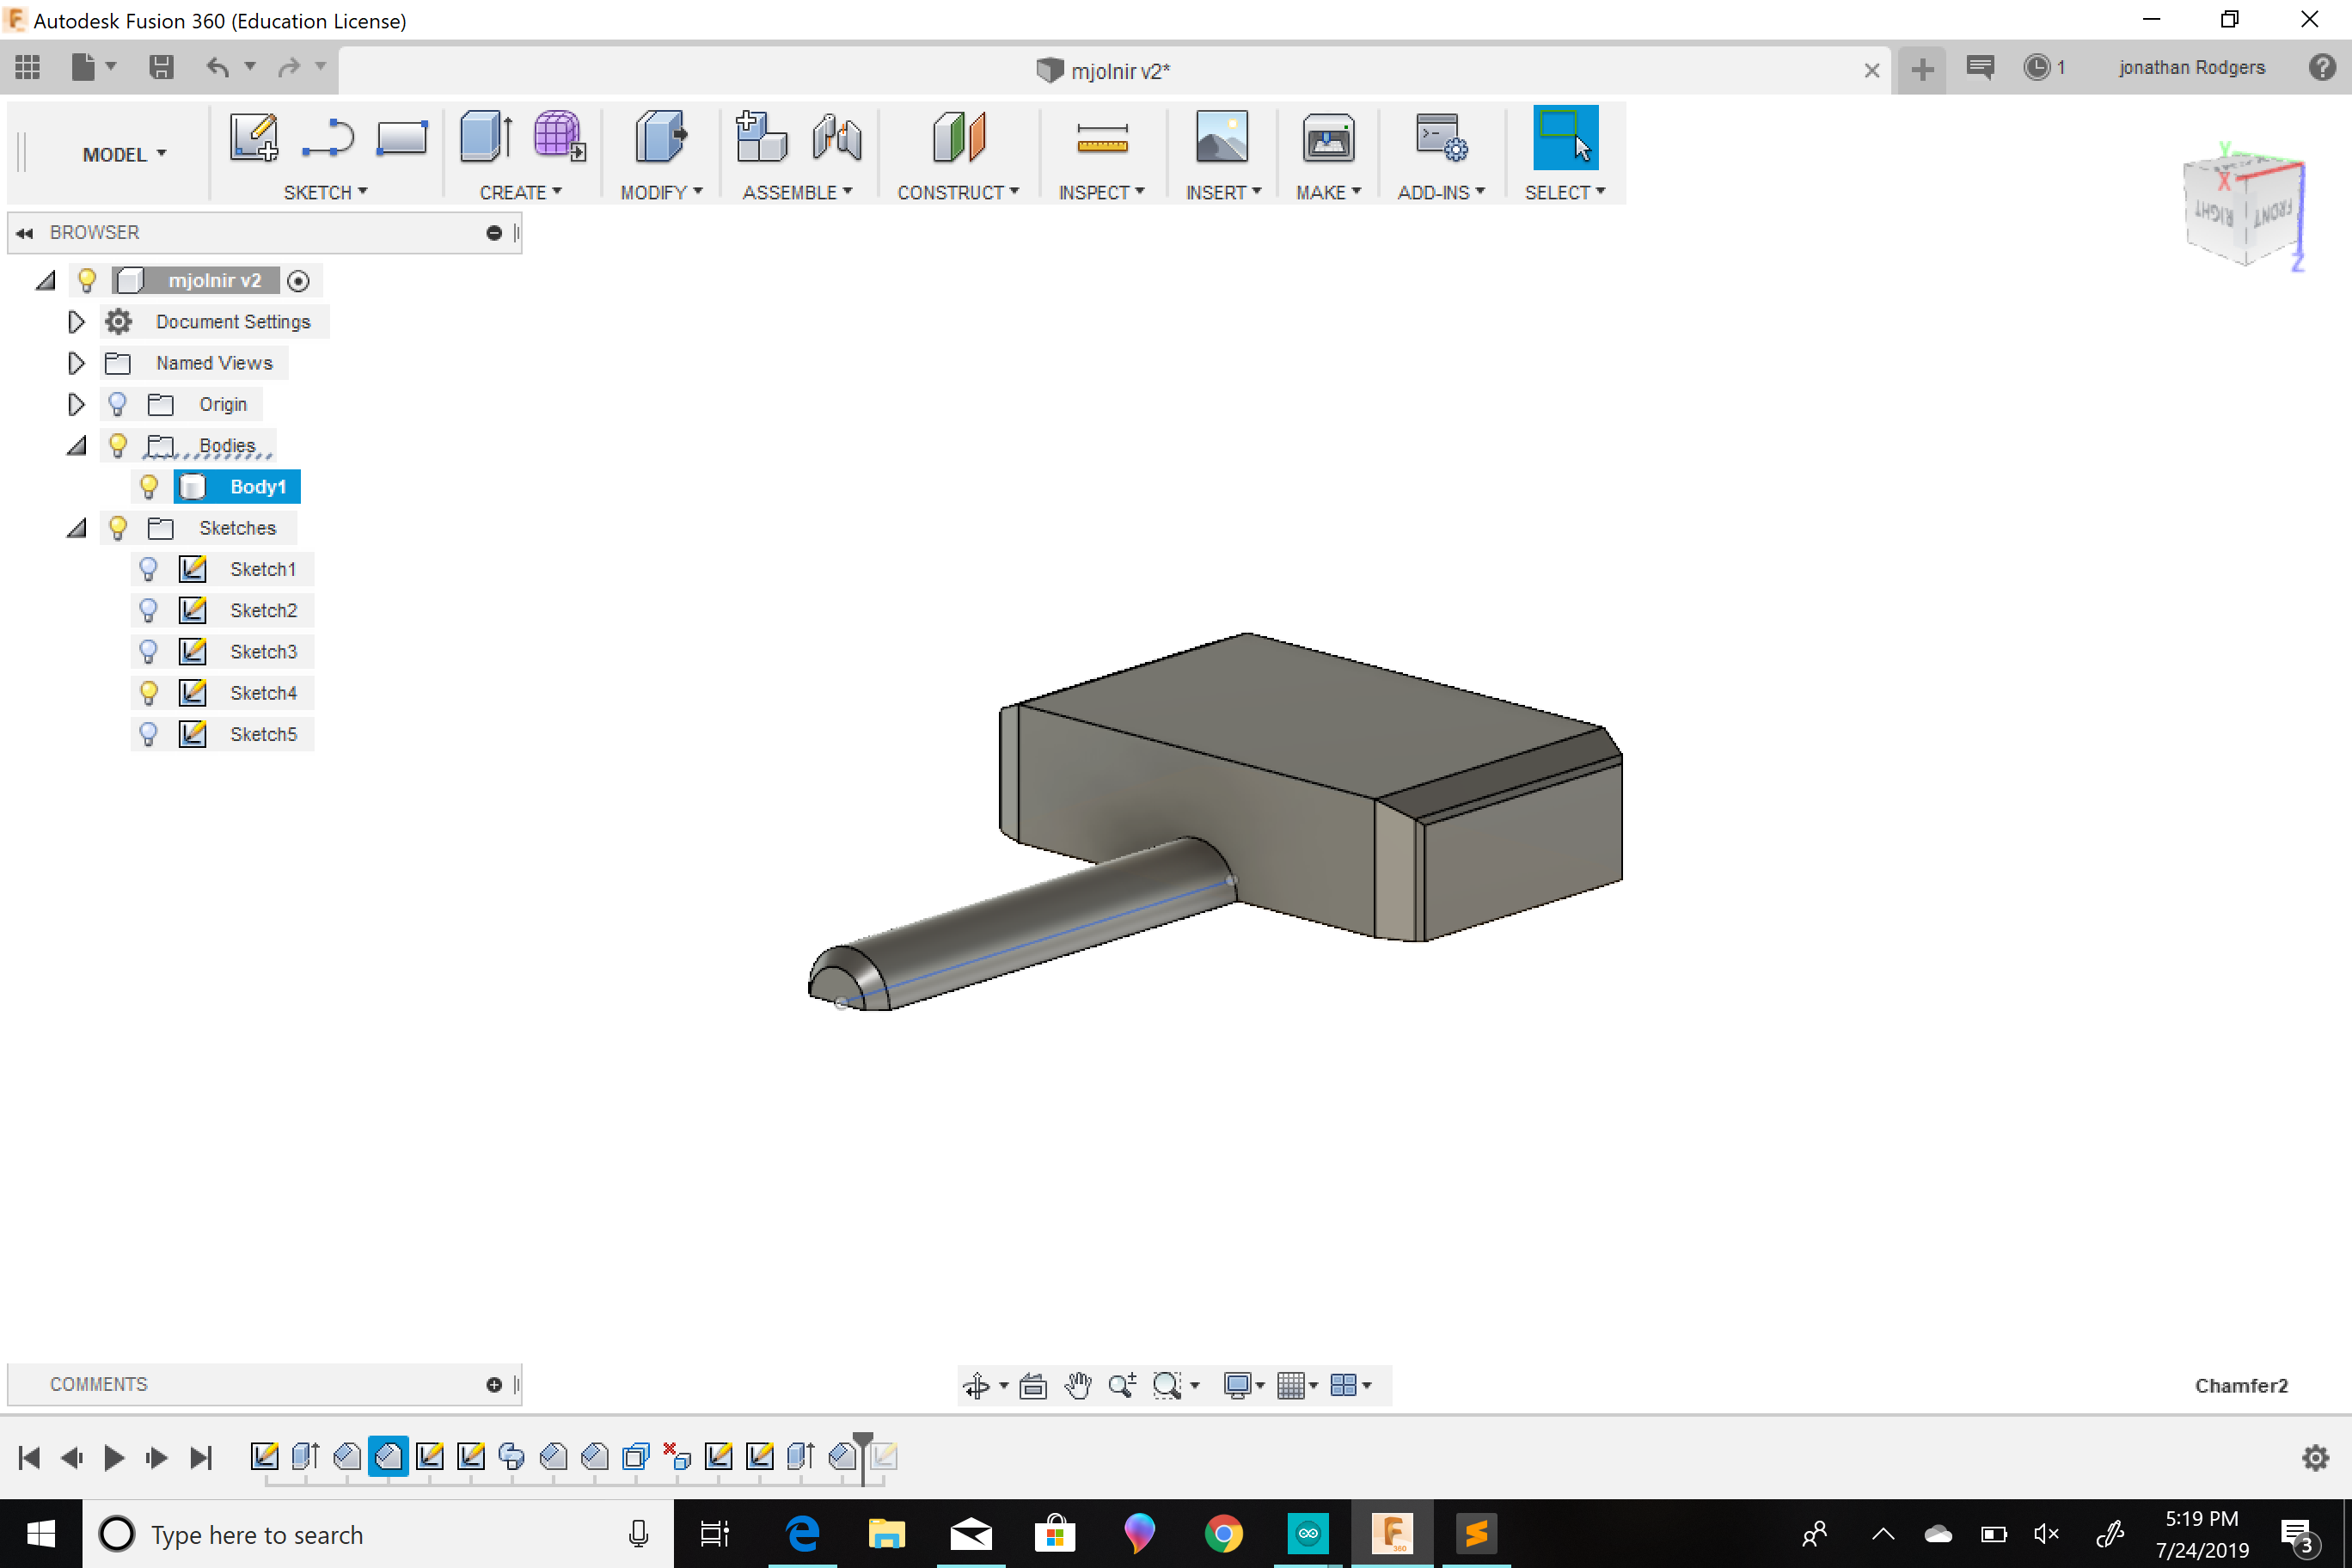Jump to timeline beginning
This screenshot has height=1568, width=2352.
click(29, 1458)
